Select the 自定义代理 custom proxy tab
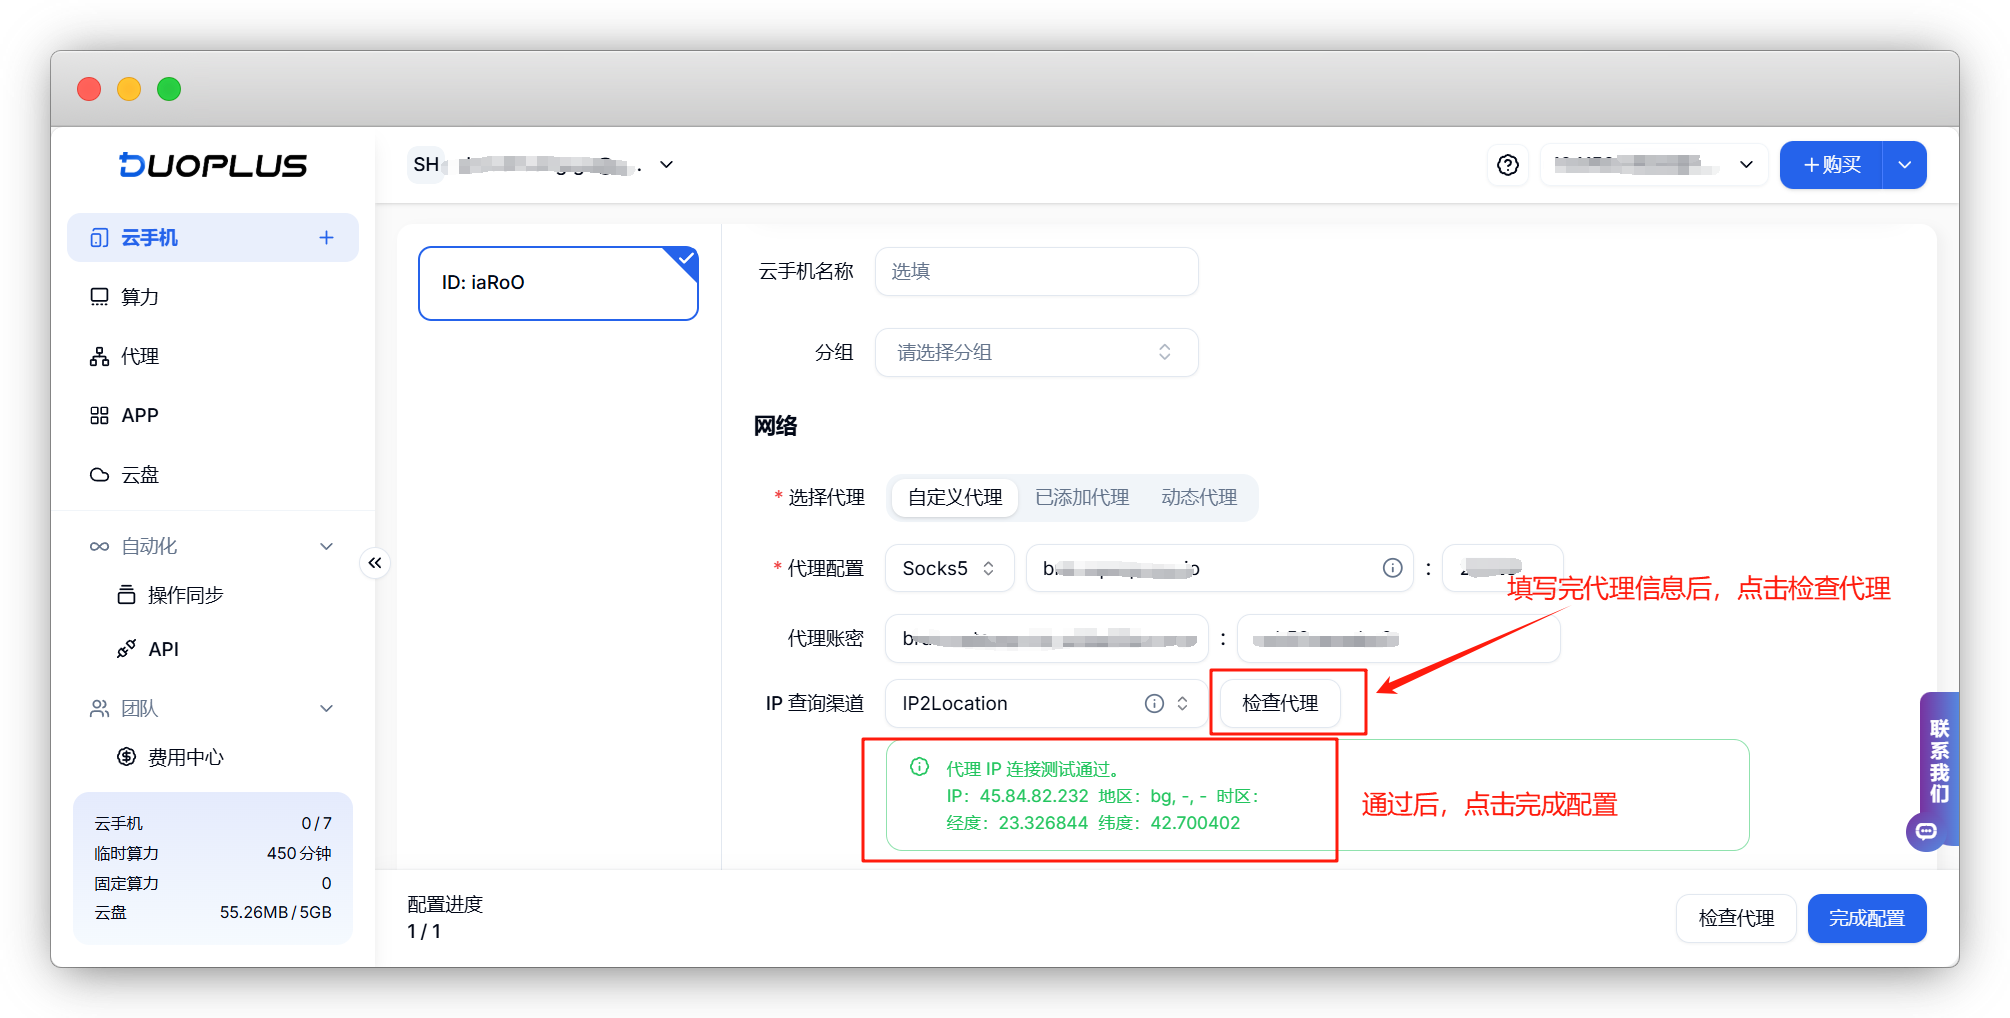2010x1018 pixels. (x=955, y=498)
